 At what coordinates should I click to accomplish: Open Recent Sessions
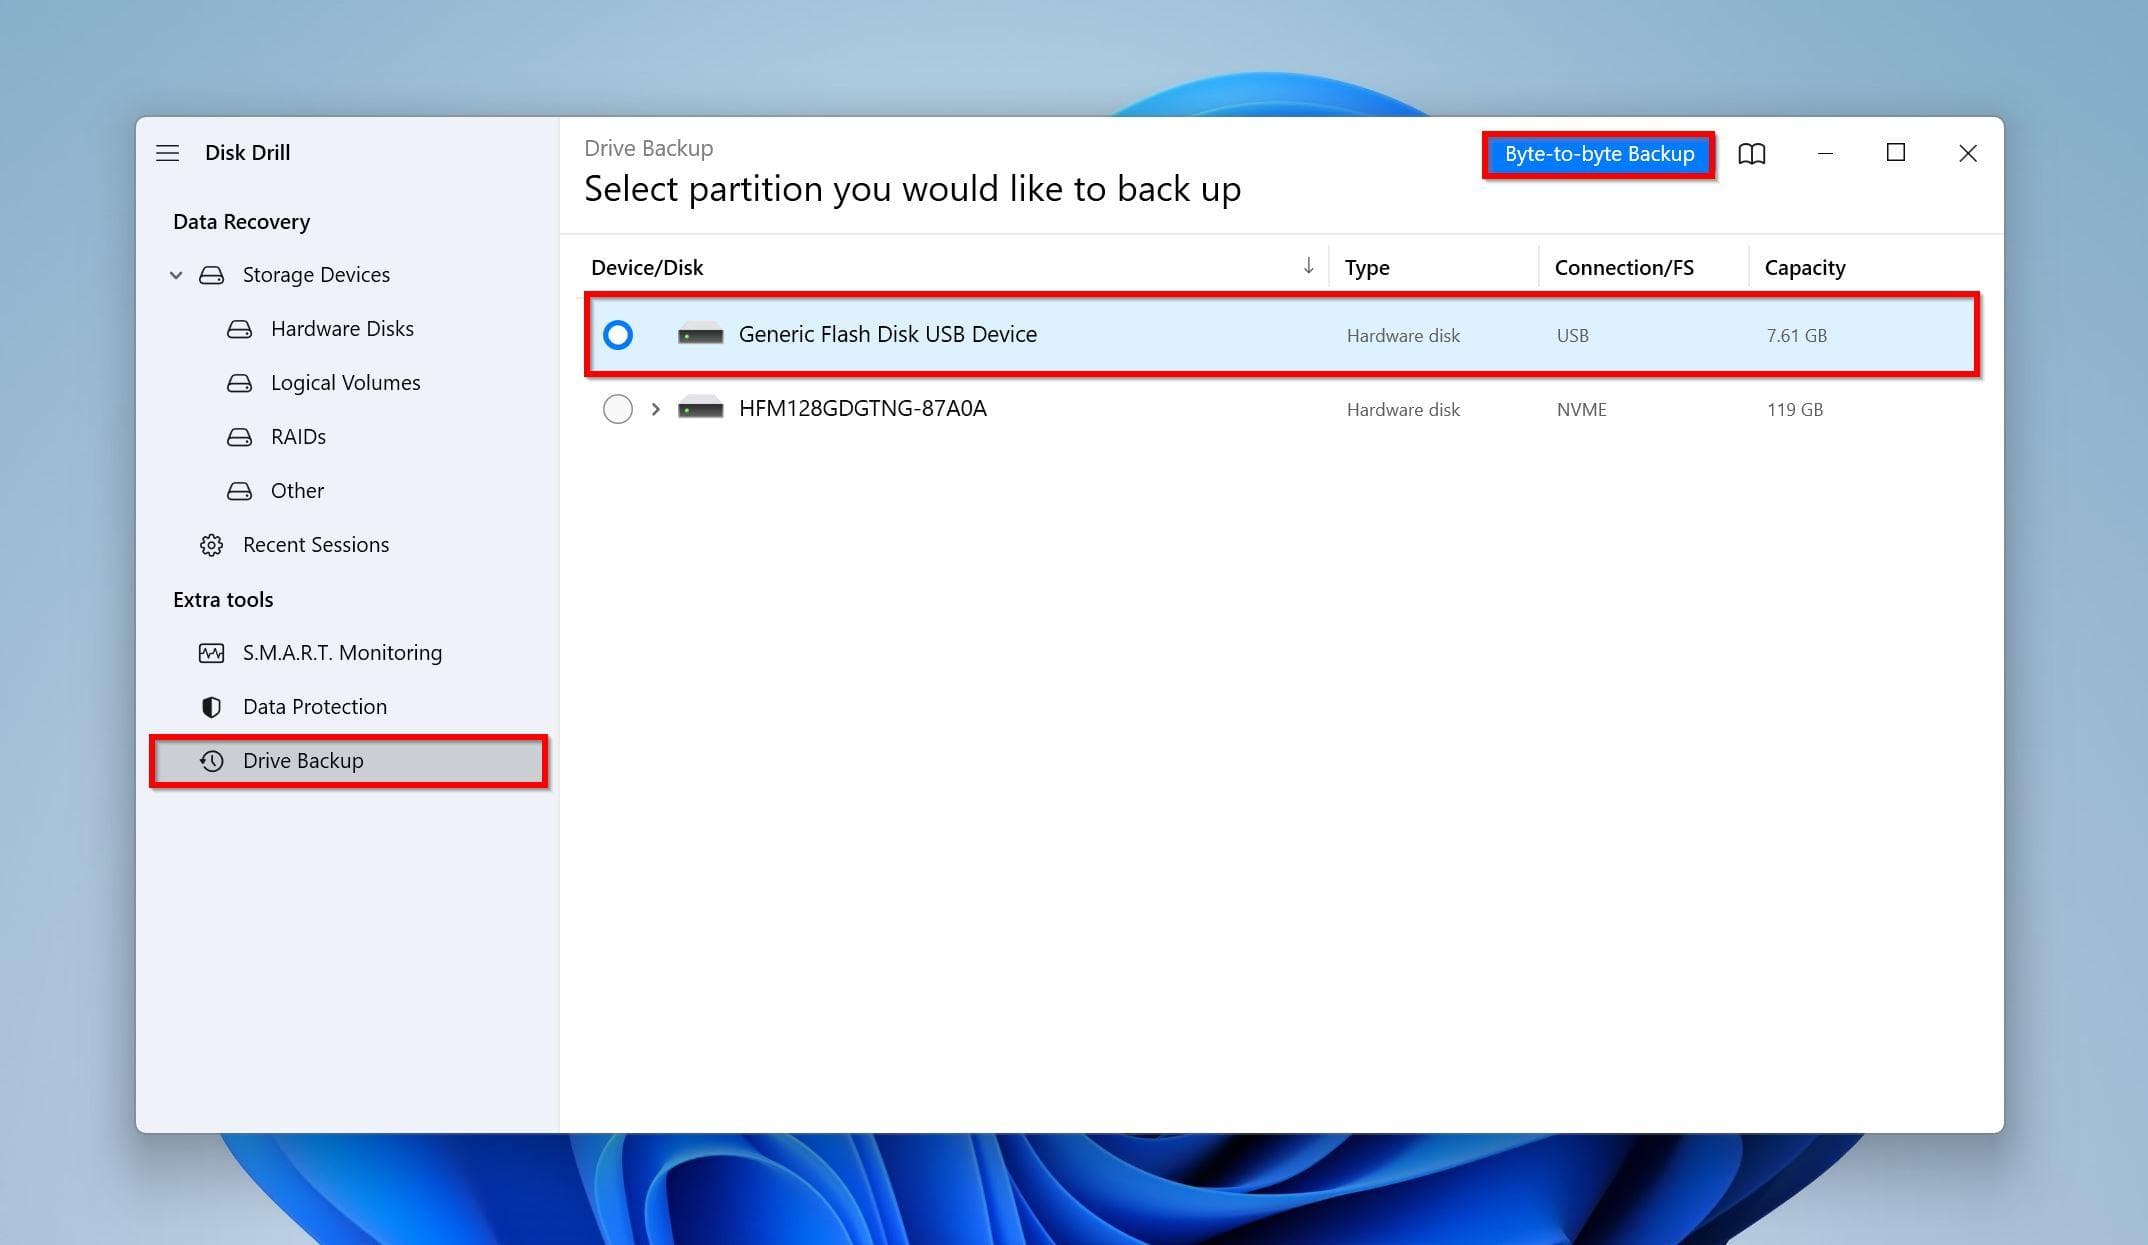click(x=316, y=545)
